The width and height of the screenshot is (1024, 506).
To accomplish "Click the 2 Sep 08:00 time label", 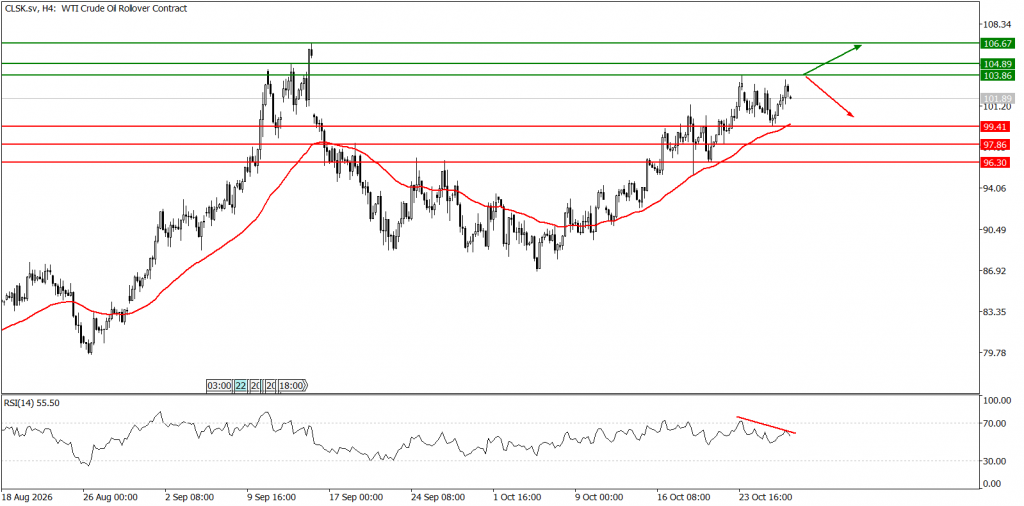I will point(191,497).
